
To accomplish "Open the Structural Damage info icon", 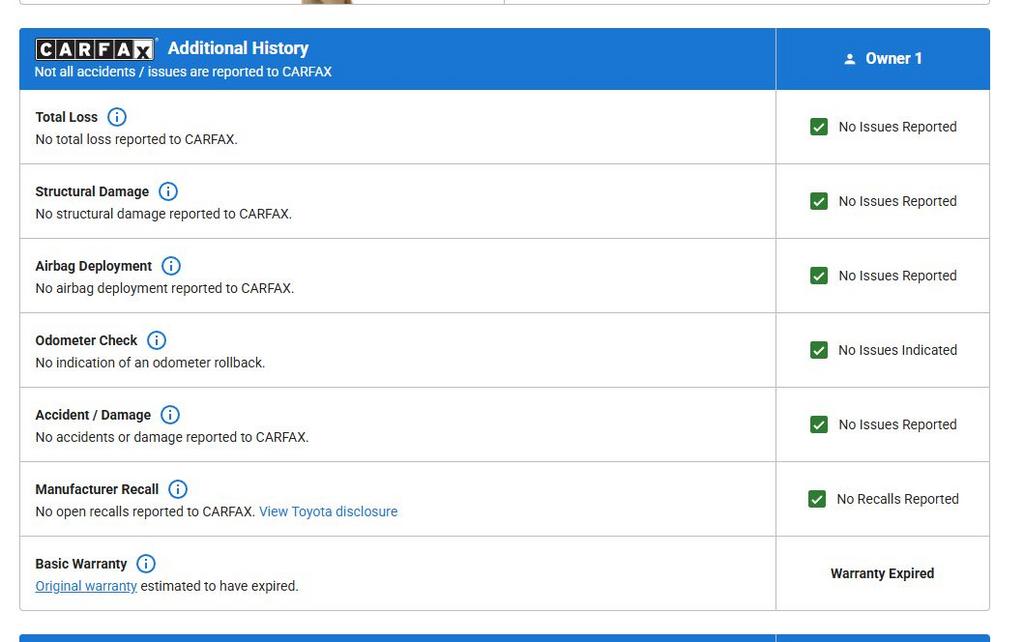I will 168,191.
